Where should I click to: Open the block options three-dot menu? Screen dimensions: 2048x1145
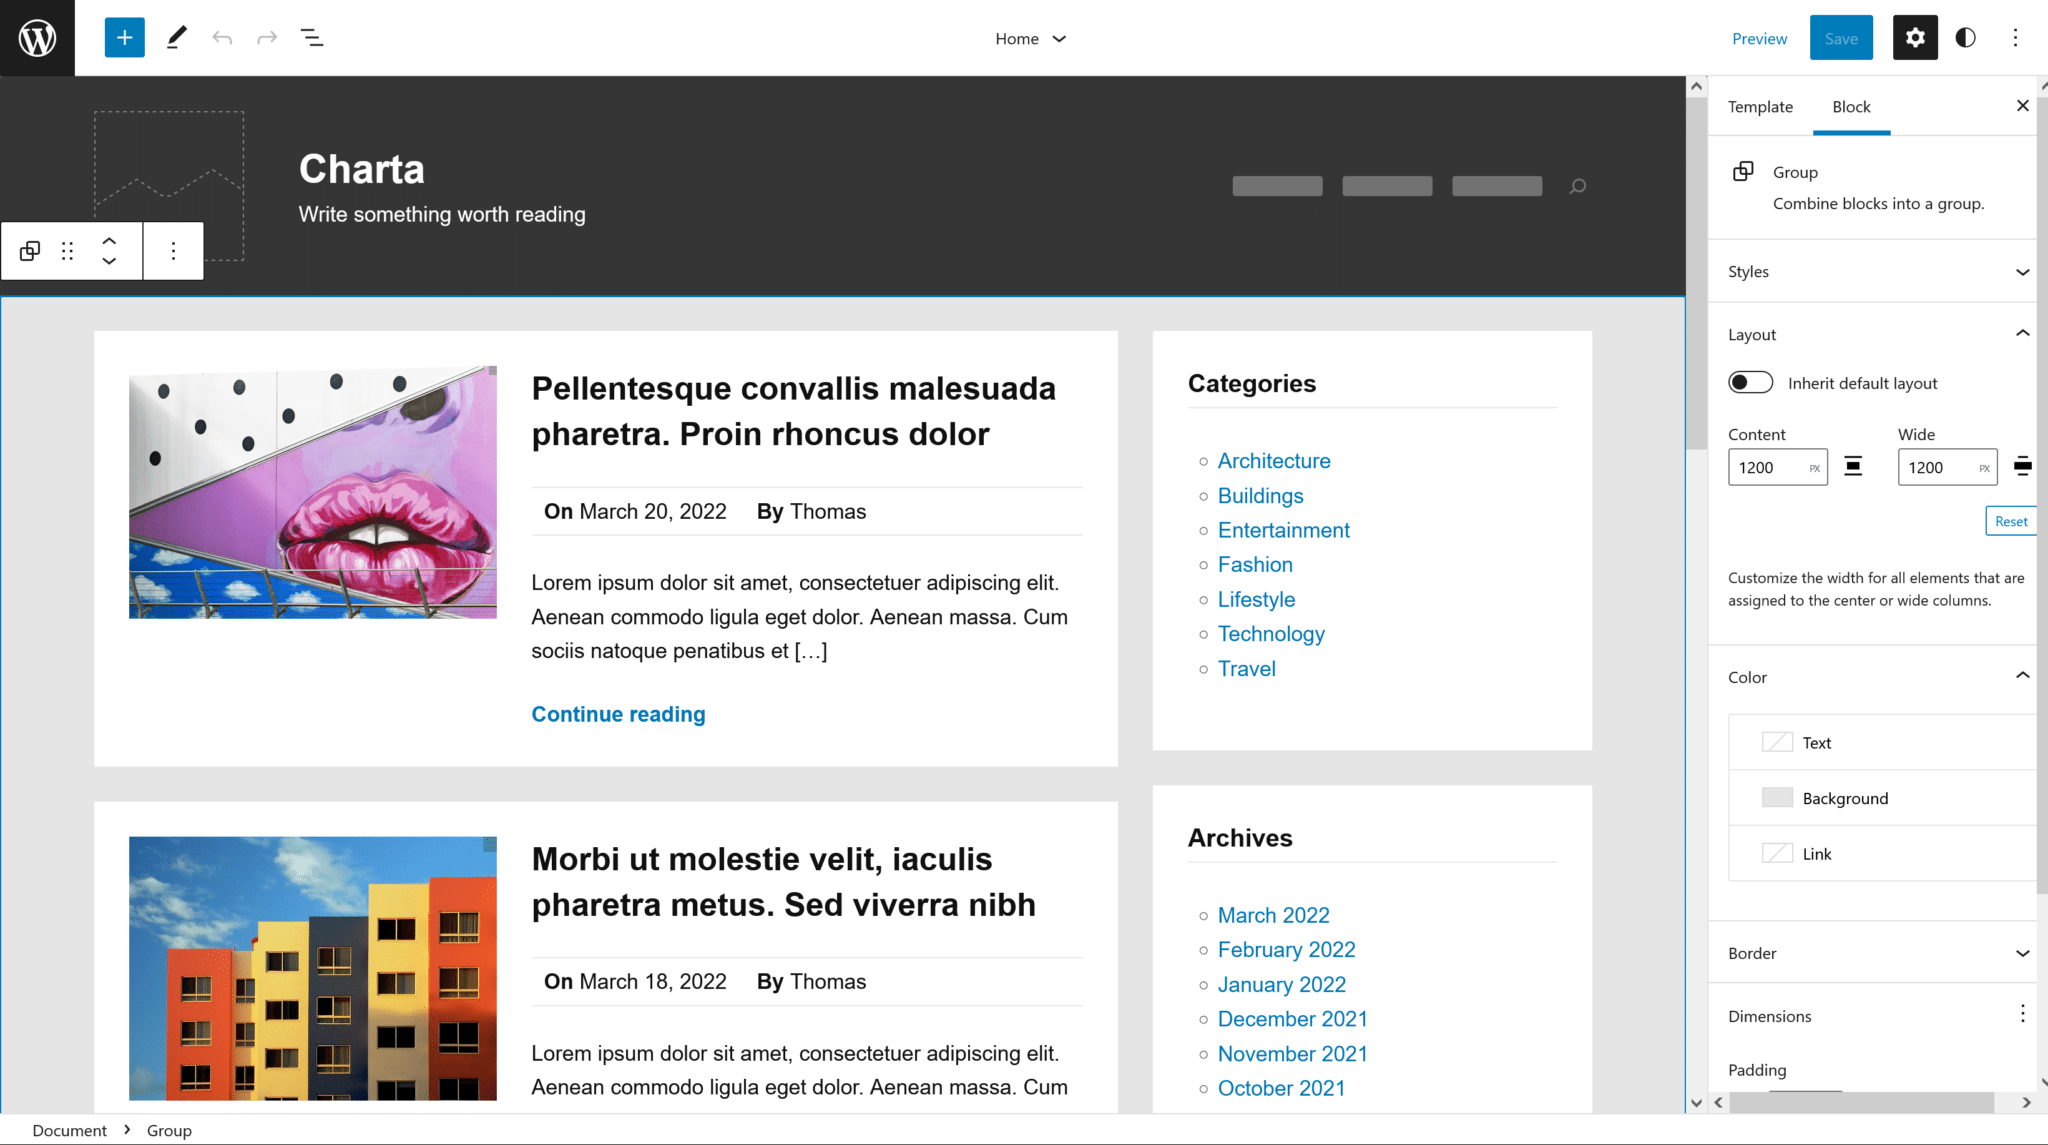pyautogui.click(x=173, y=250)
